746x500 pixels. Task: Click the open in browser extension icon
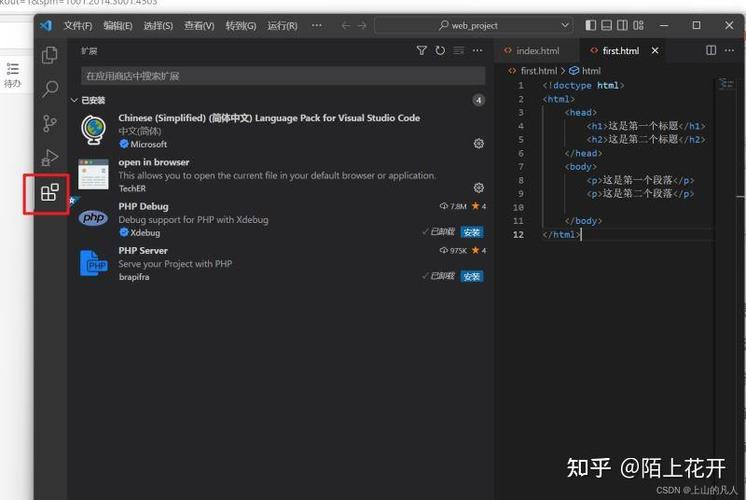click(x=93, y=174)
